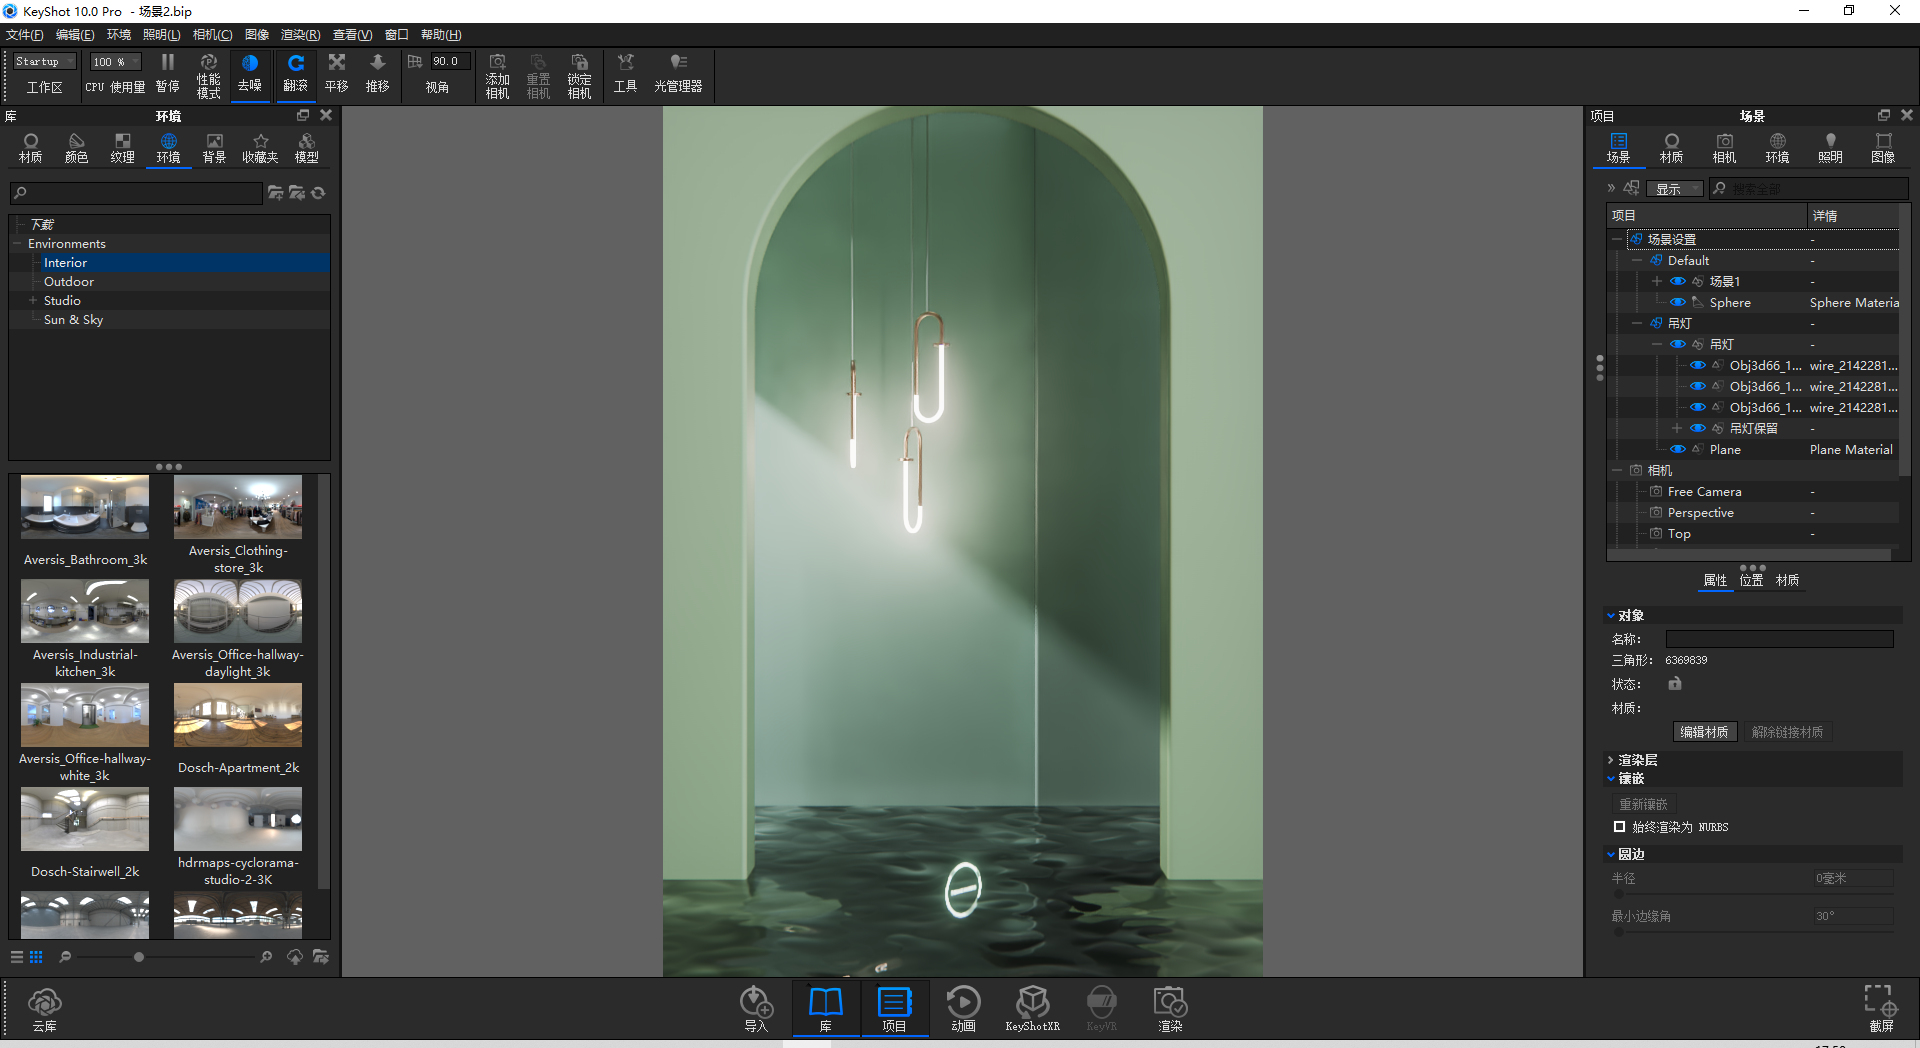Hide the Sphere object via eye icon
The image size is (1920, 1048).
pos(1678,302)
